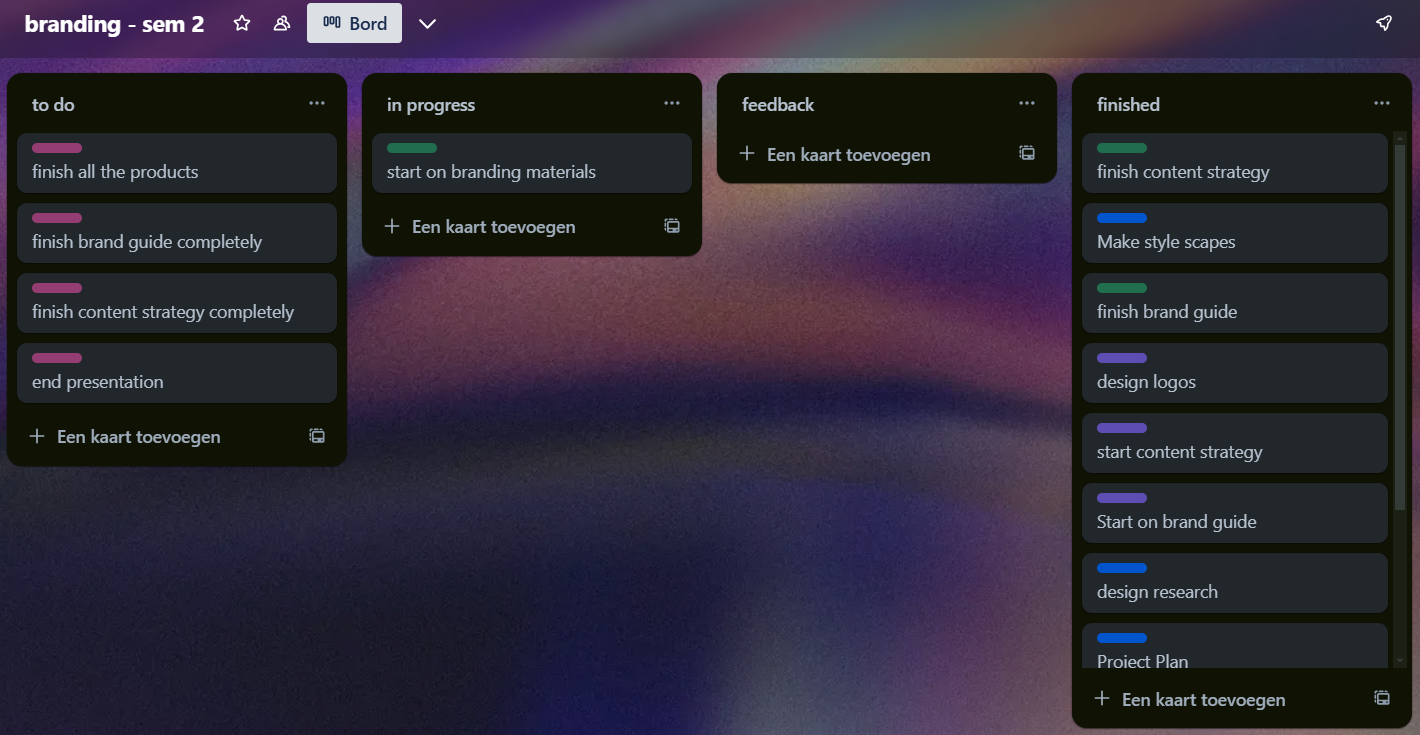Click template card icon in to do list
The height and width of the screenshot is (735, 1420).
click(317, 436)
